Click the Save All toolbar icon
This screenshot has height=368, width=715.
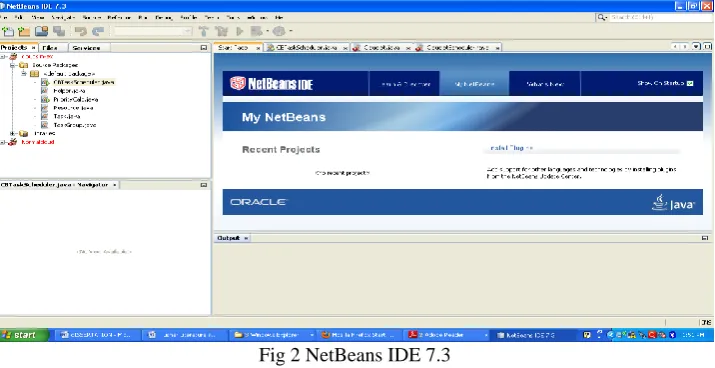pyautogui.click(x=59, y=31)
